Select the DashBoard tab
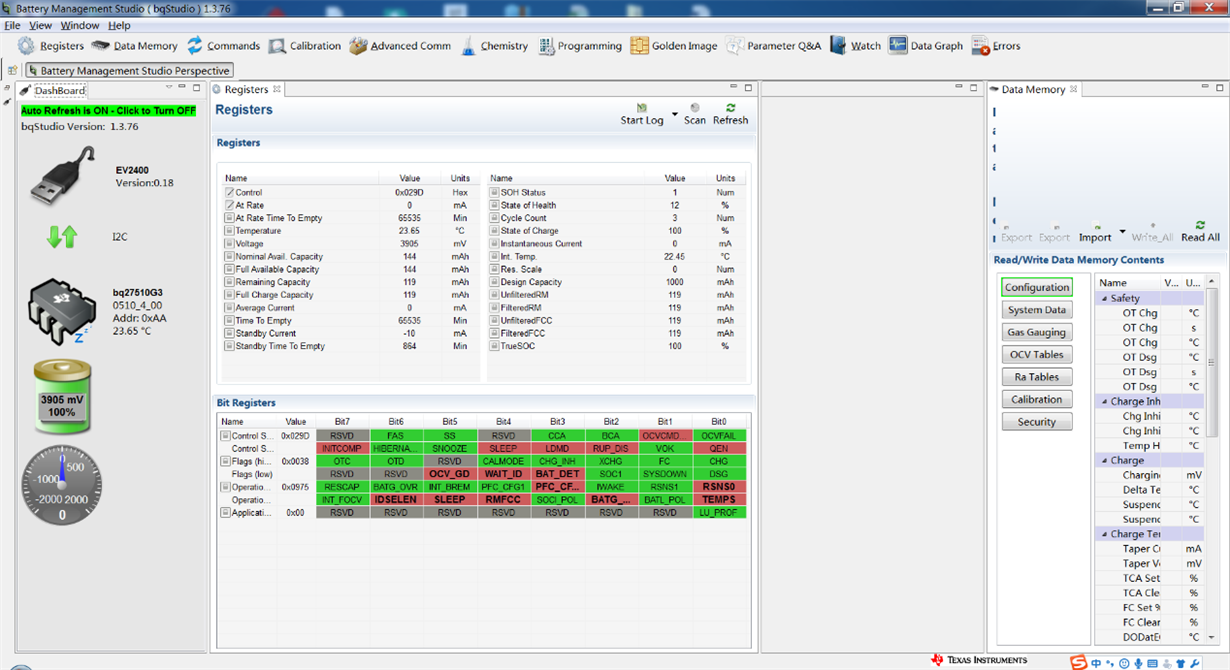Image resolution: width=1230 pixels, height=670 pixels. (x=53, y=90)
